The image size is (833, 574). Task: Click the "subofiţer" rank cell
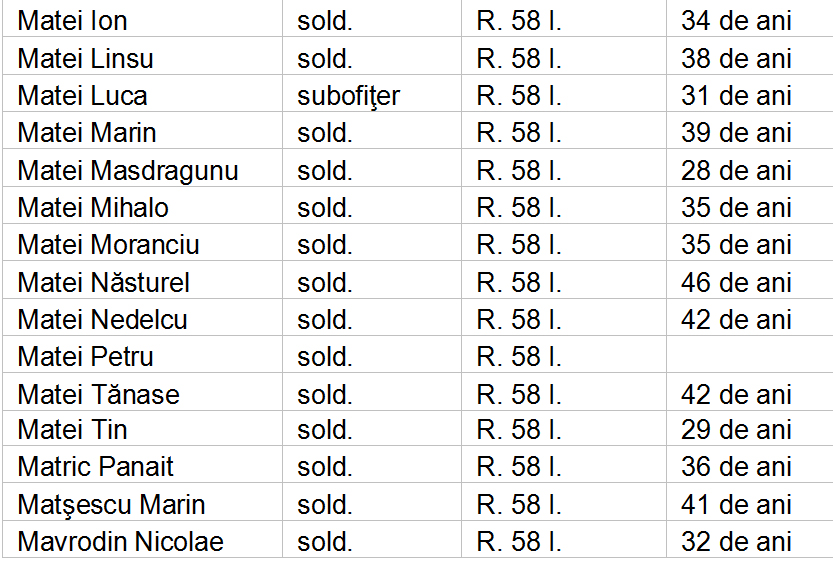(348, 96)
